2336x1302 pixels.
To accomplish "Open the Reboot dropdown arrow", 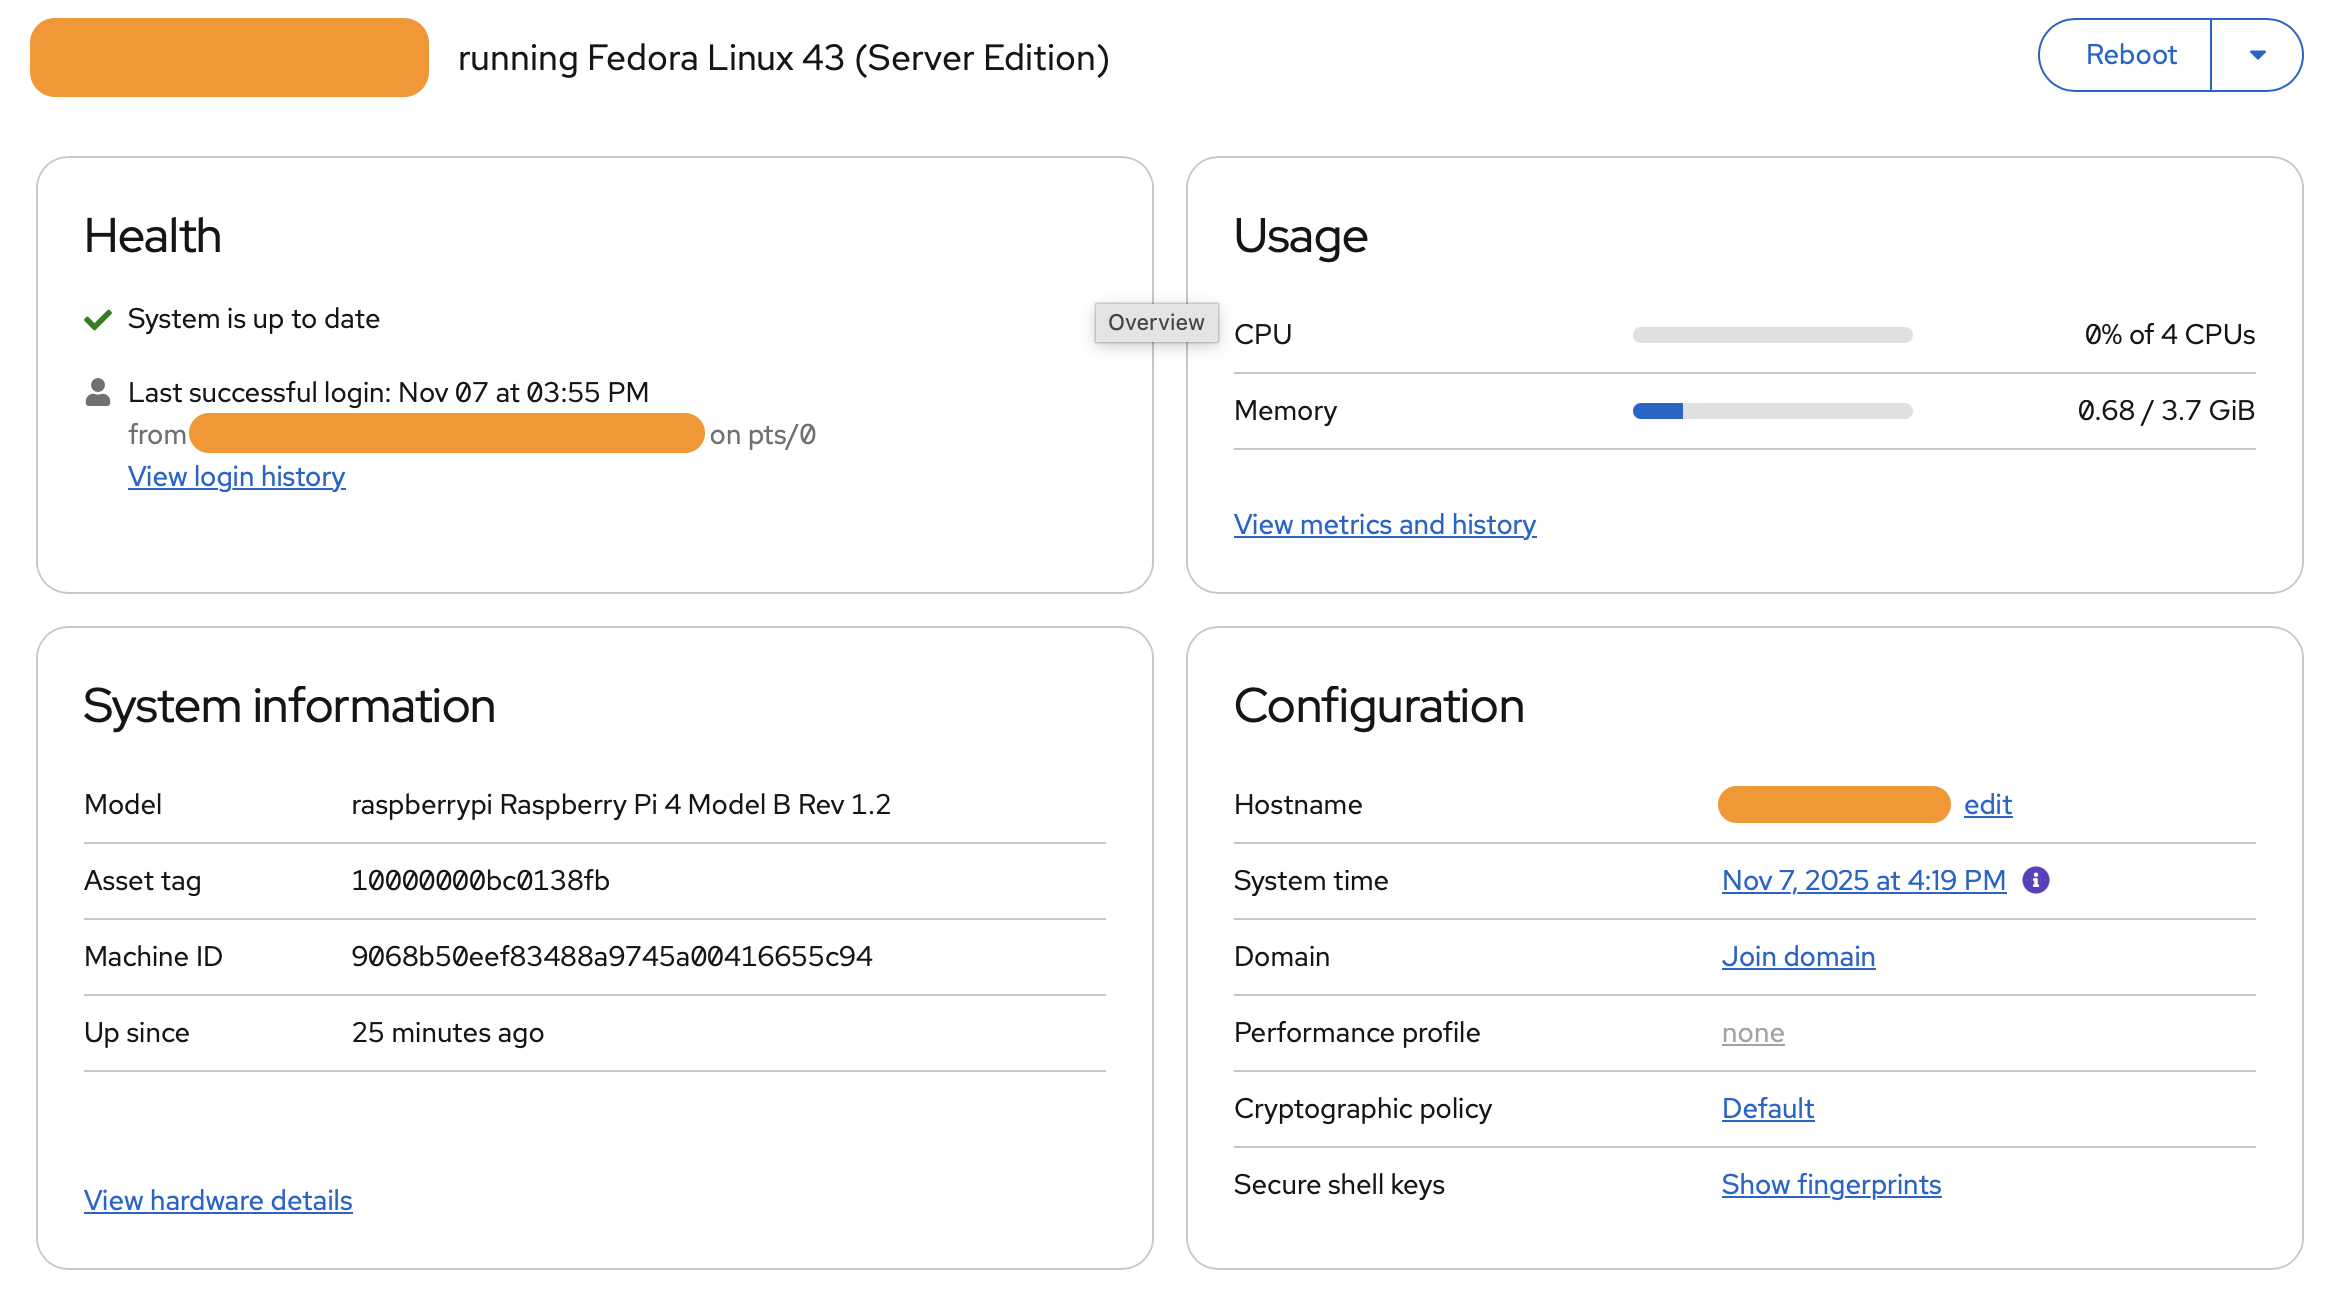I will pos(2257,55).
